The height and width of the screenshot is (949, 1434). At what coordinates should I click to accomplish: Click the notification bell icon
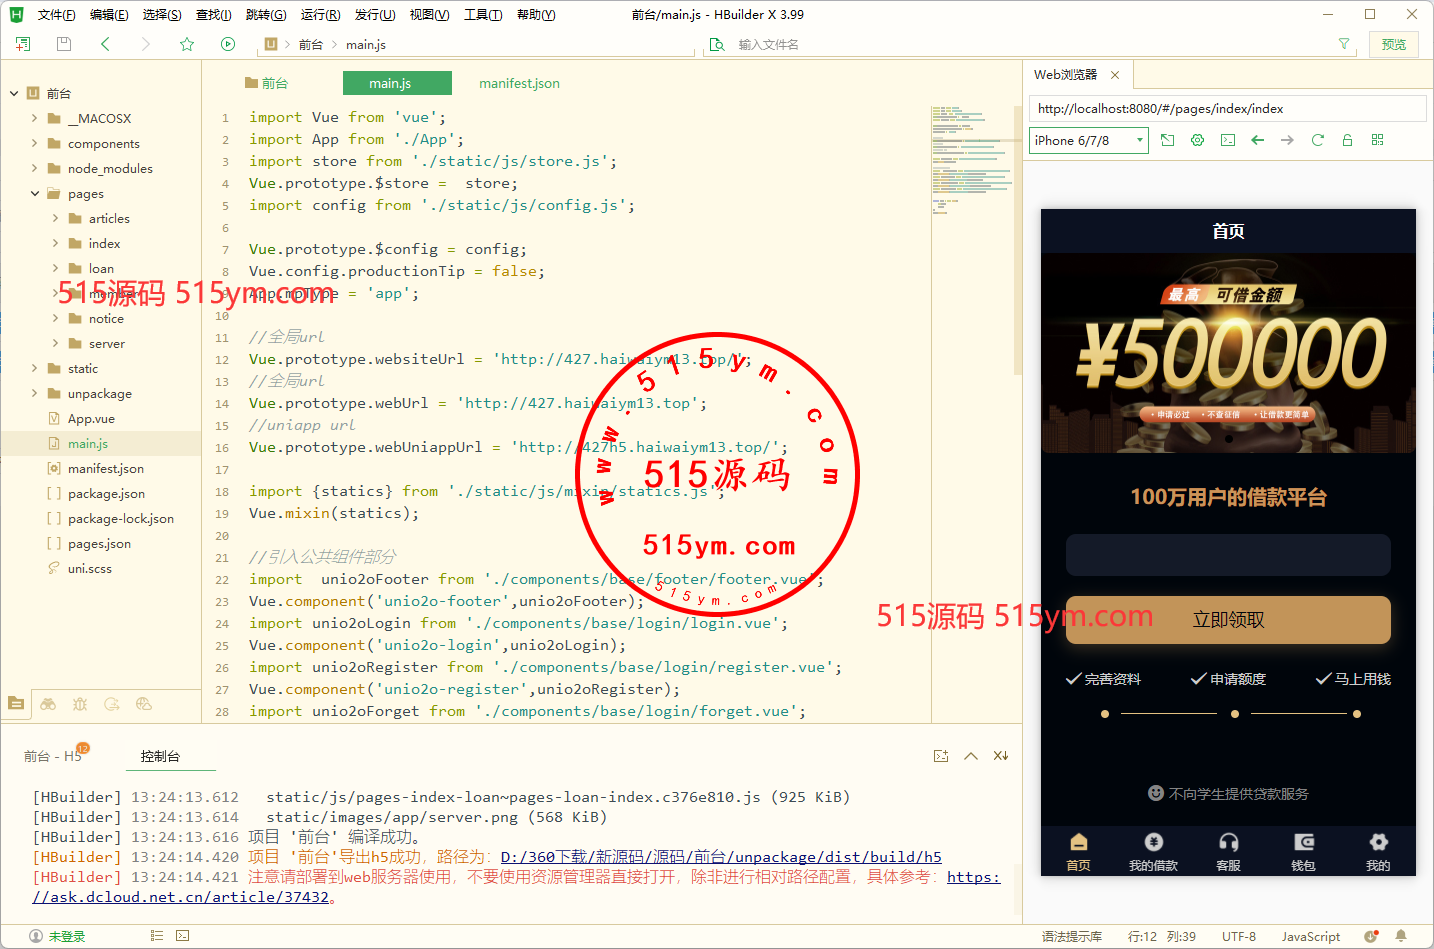tap(1401, 937)
